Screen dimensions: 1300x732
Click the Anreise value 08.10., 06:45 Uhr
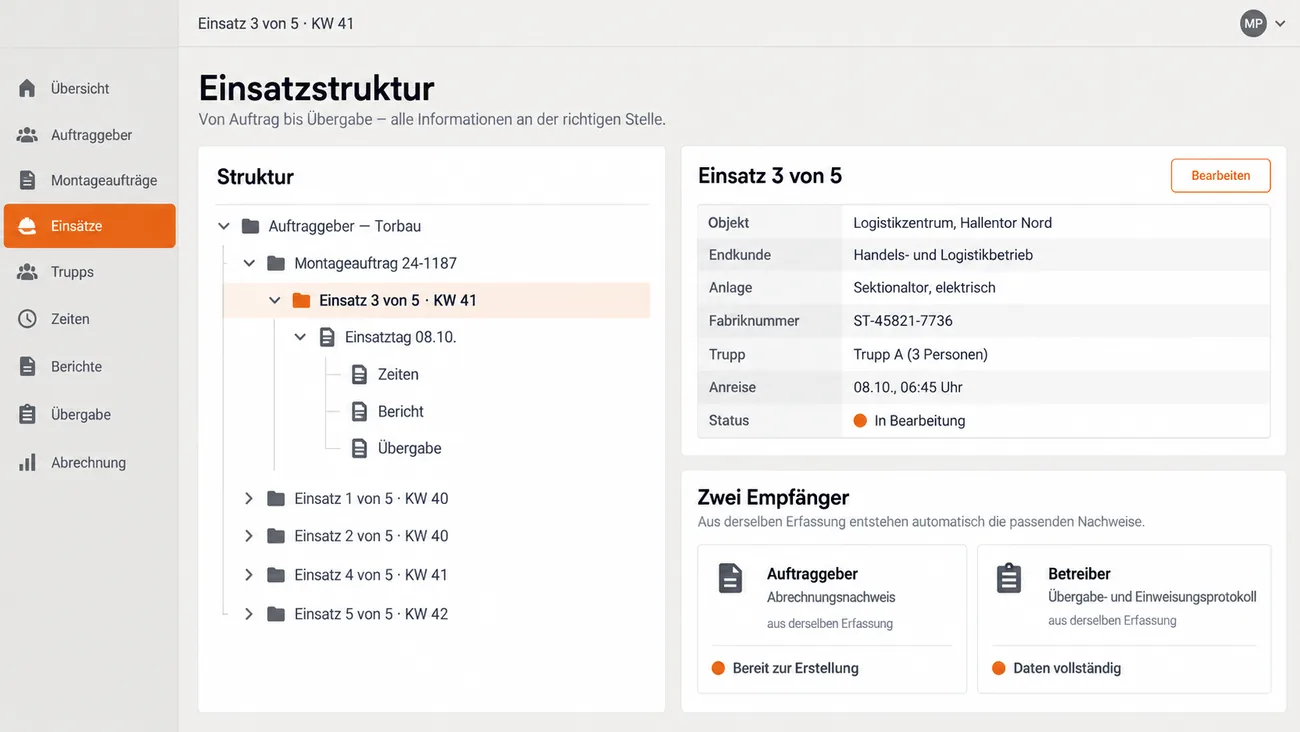click(908, 387)
